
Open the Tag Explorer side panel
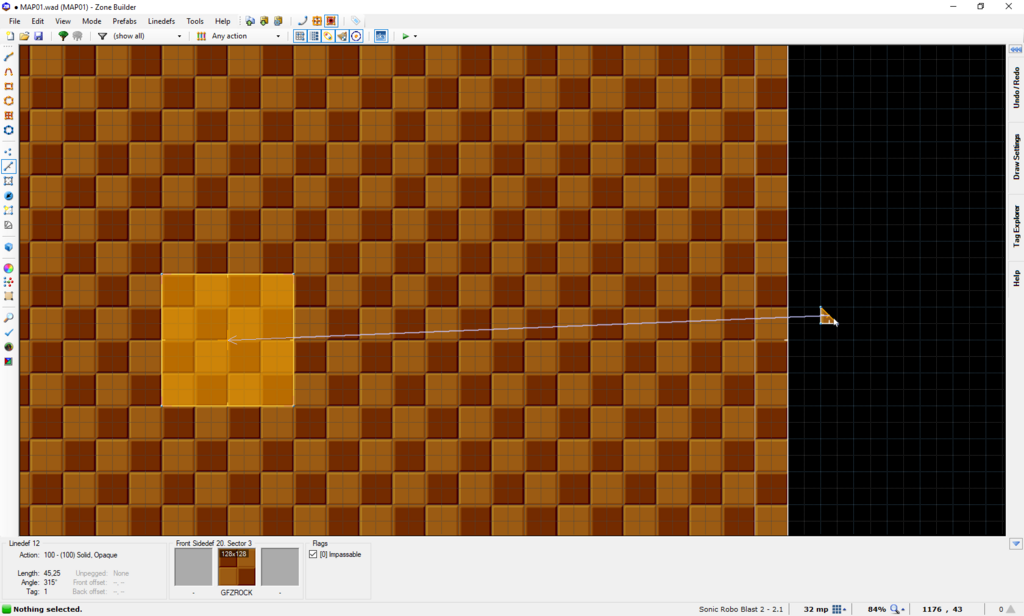tap(1016, 226)
